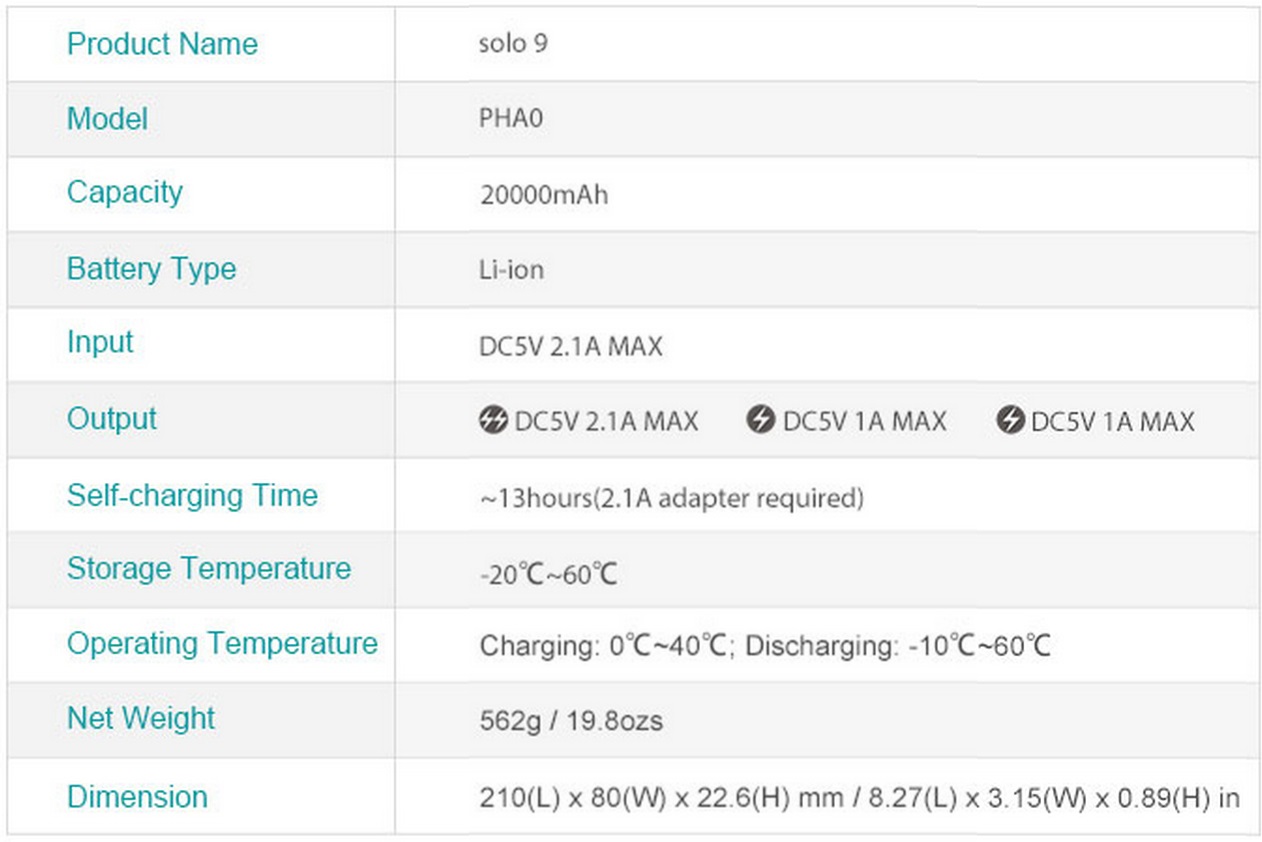Click the 210(L) x 80(W) dimension text

858,798
